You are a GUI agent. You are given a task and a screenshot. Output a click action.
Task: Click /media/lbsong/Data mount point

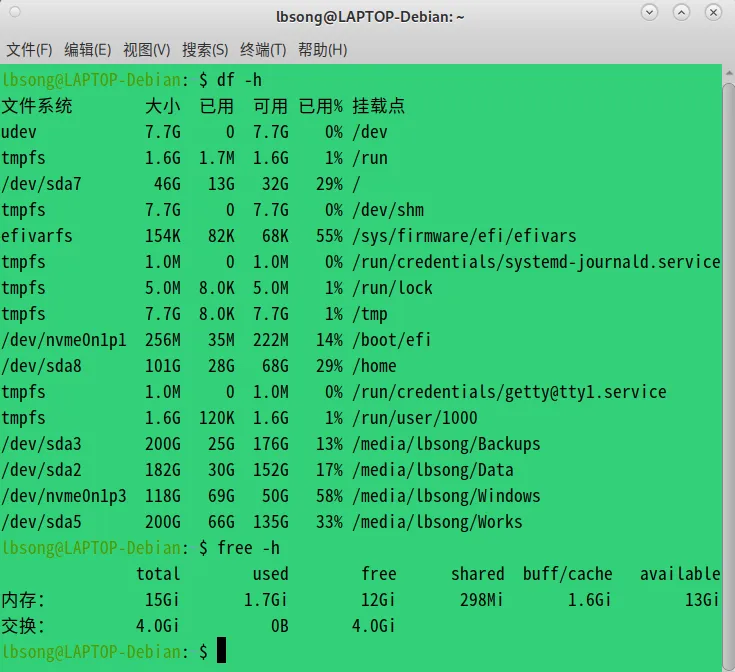[x=433, y=470]
